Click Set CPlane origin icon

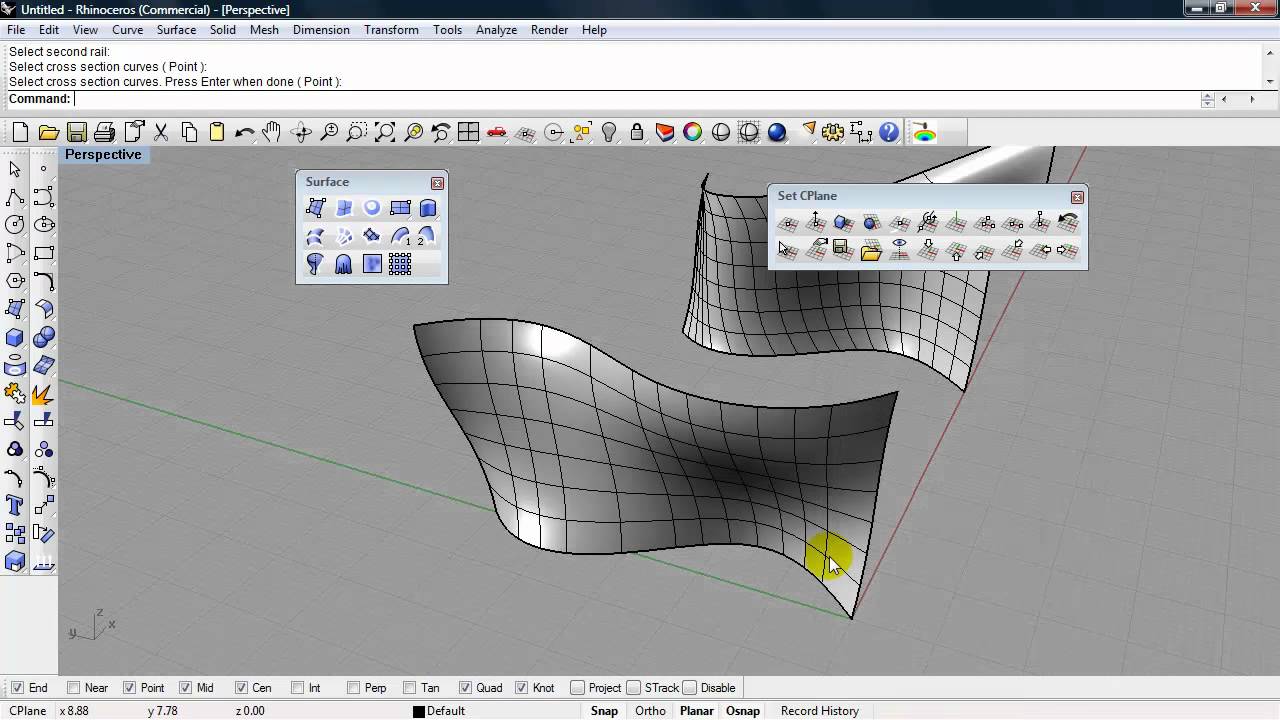pyautogui.click(x=788, y=222)
